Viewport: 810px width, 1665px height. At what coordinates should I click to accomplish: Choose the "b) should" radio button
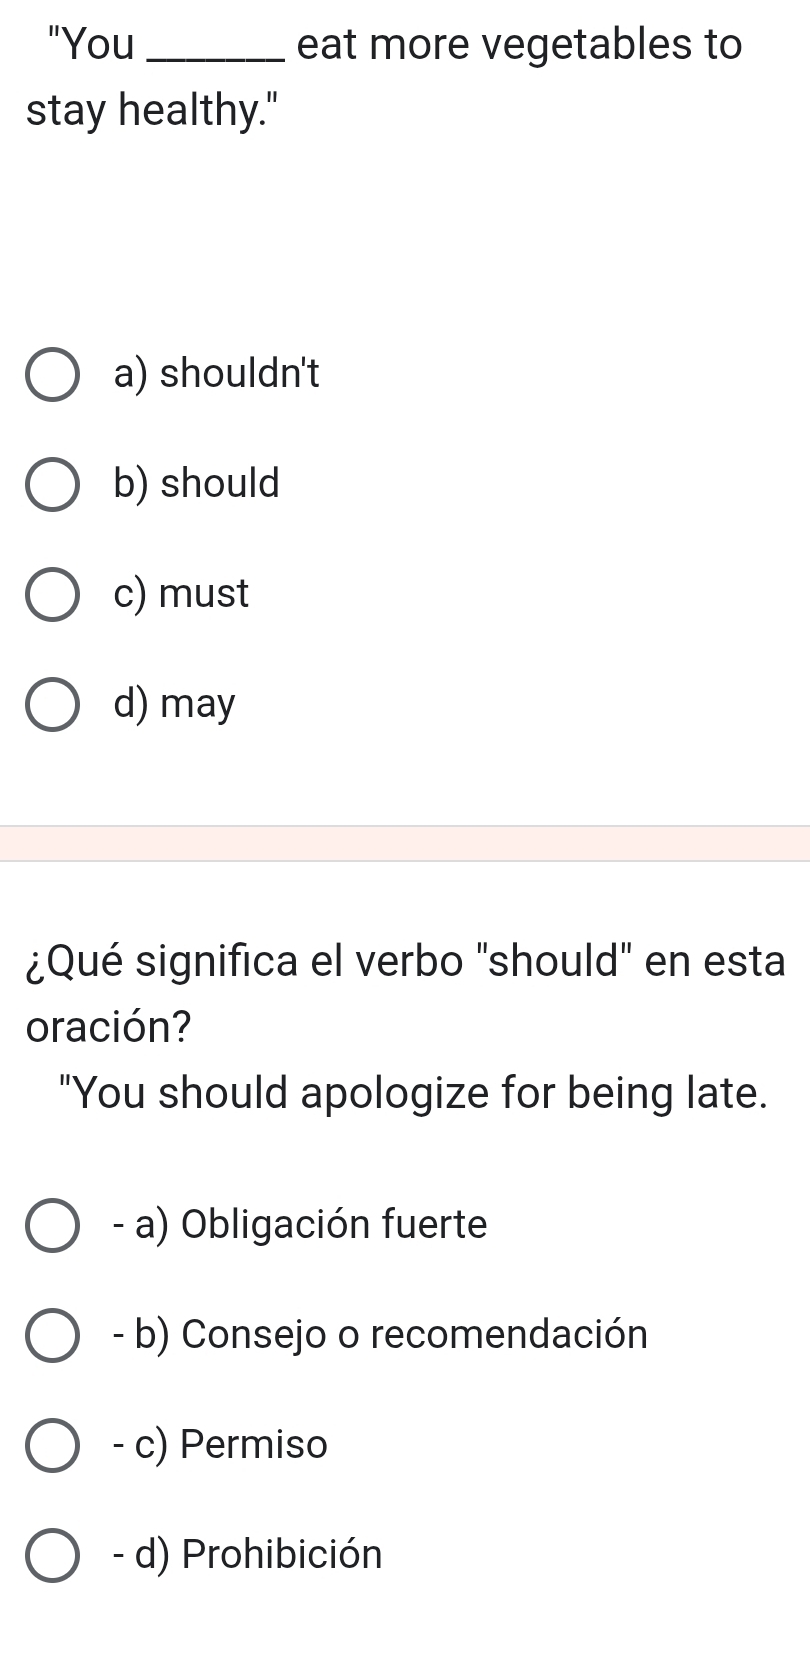[x=52, y=485]
